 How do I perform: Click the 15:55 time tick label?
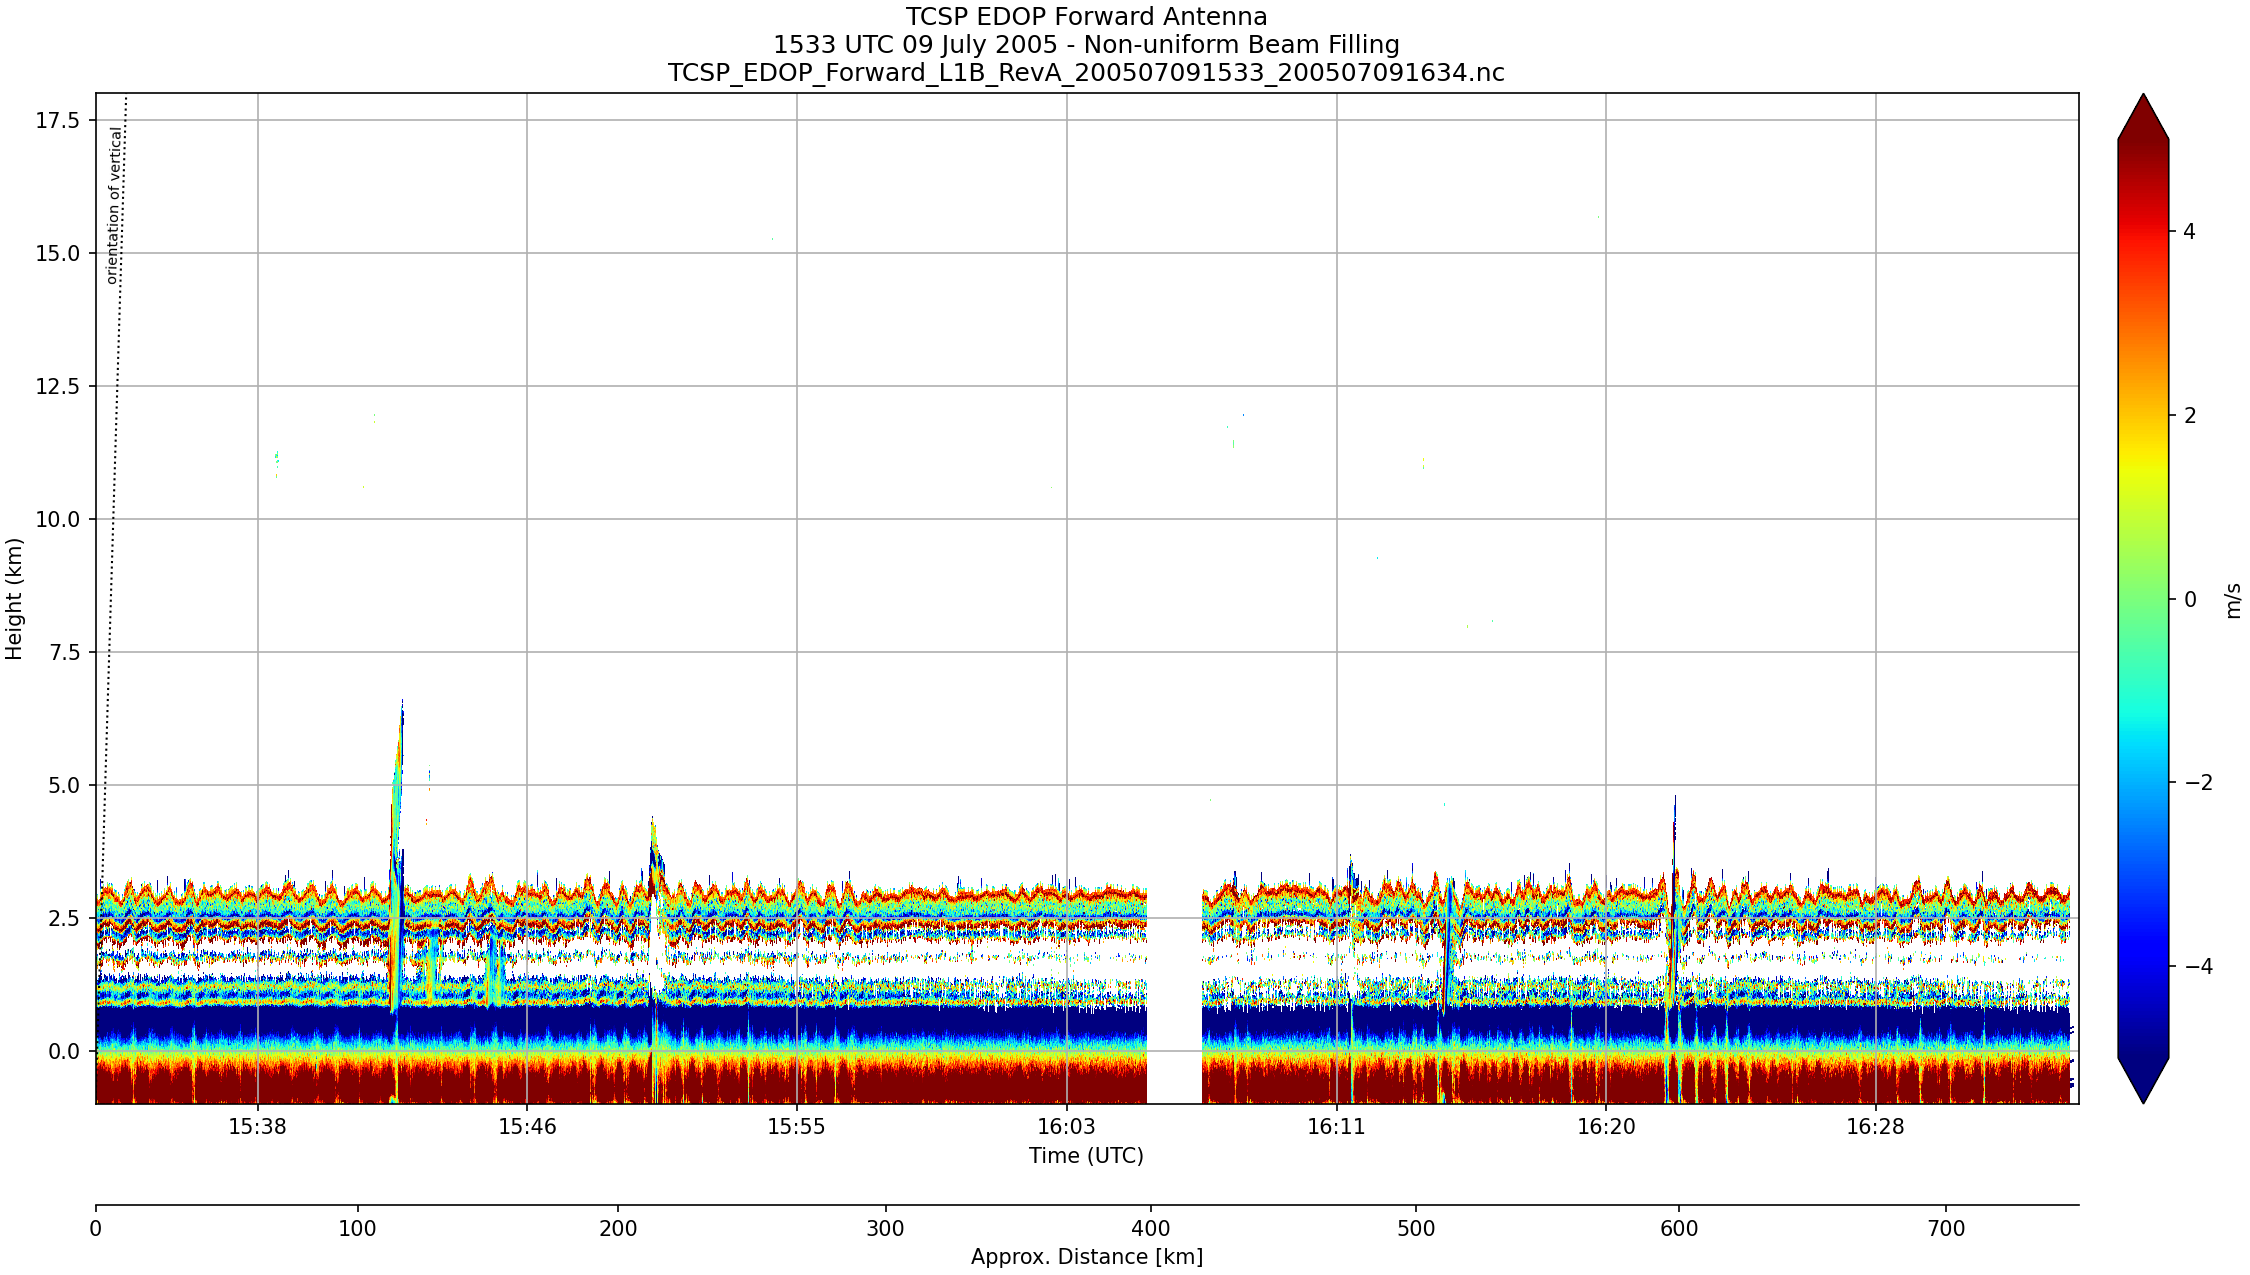pos(796,1128)
